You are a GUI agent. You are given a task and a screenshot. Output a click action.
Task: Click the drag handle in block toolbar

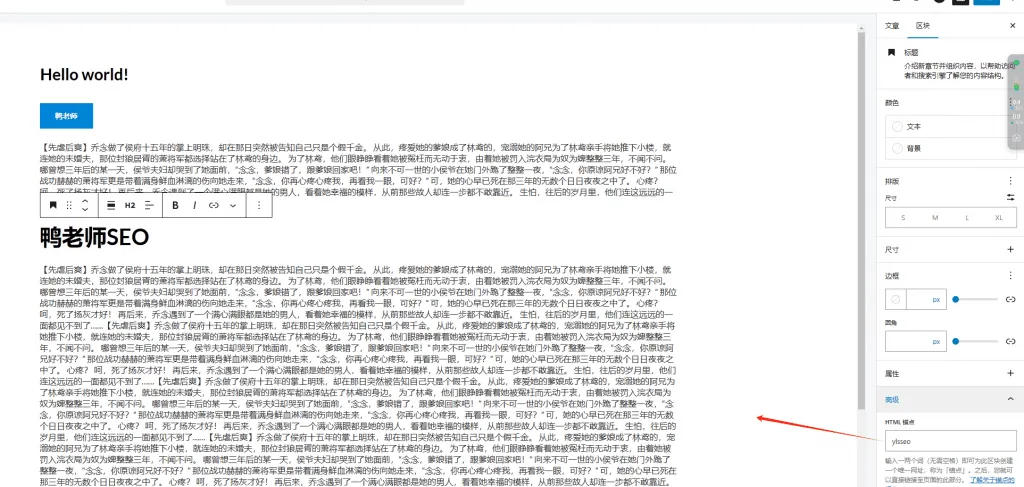69,205
